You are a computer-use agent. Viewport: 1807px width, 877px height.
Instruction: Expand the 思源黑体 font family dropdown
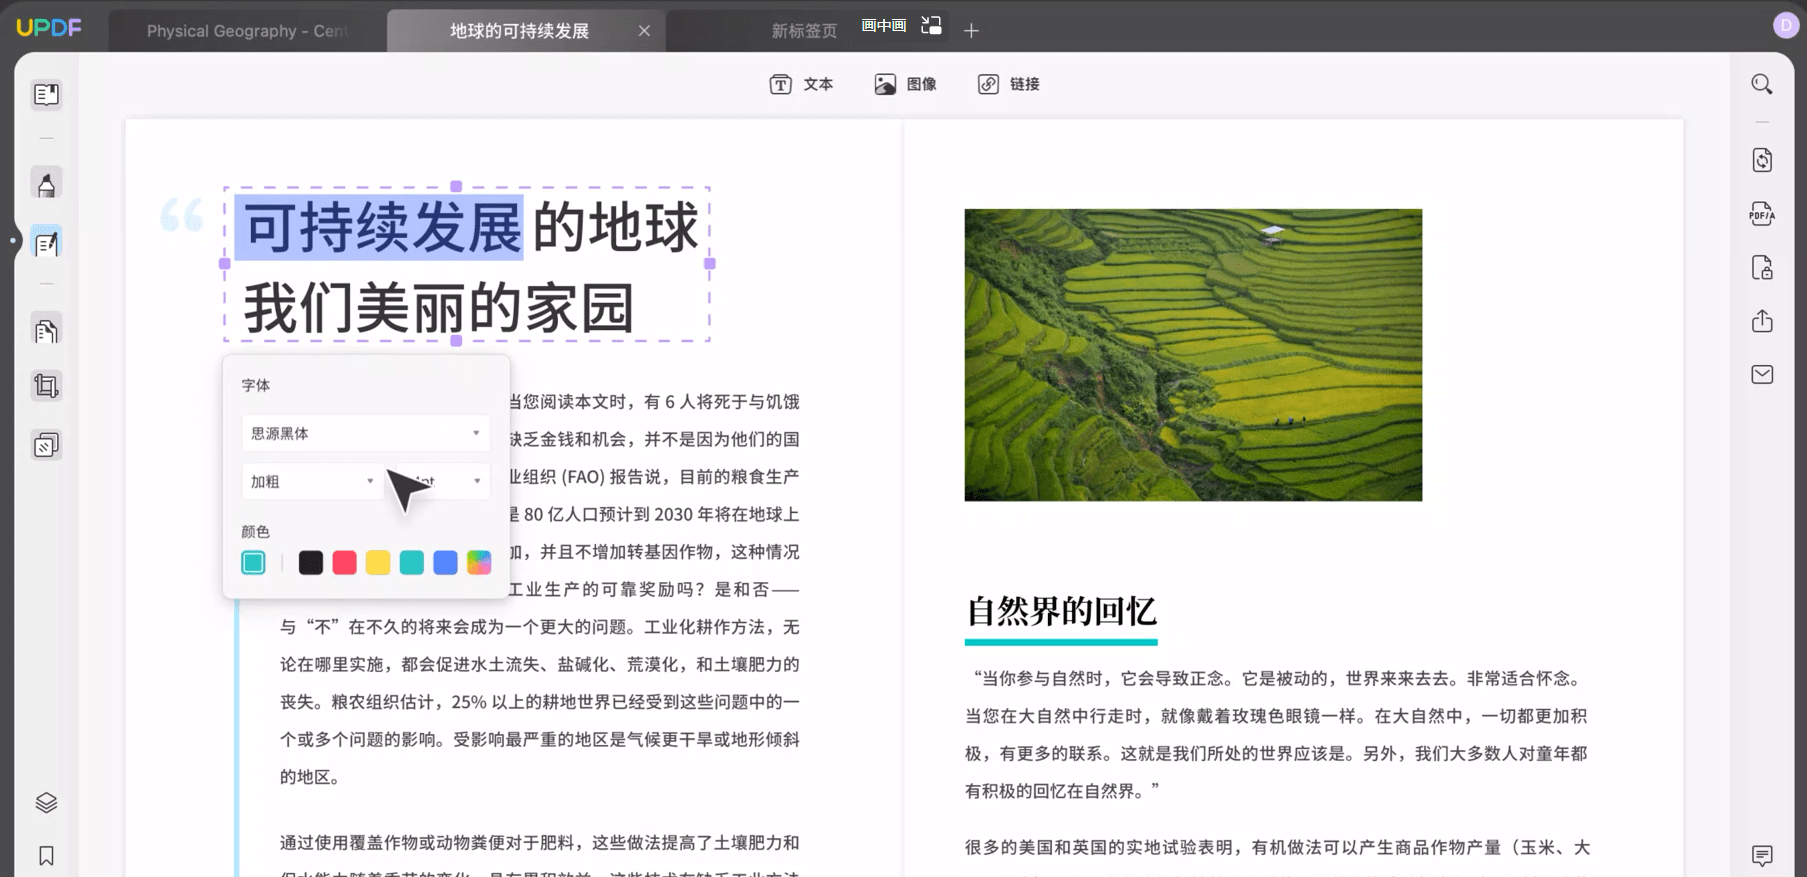pyautogui.click(x=366, y=433)
